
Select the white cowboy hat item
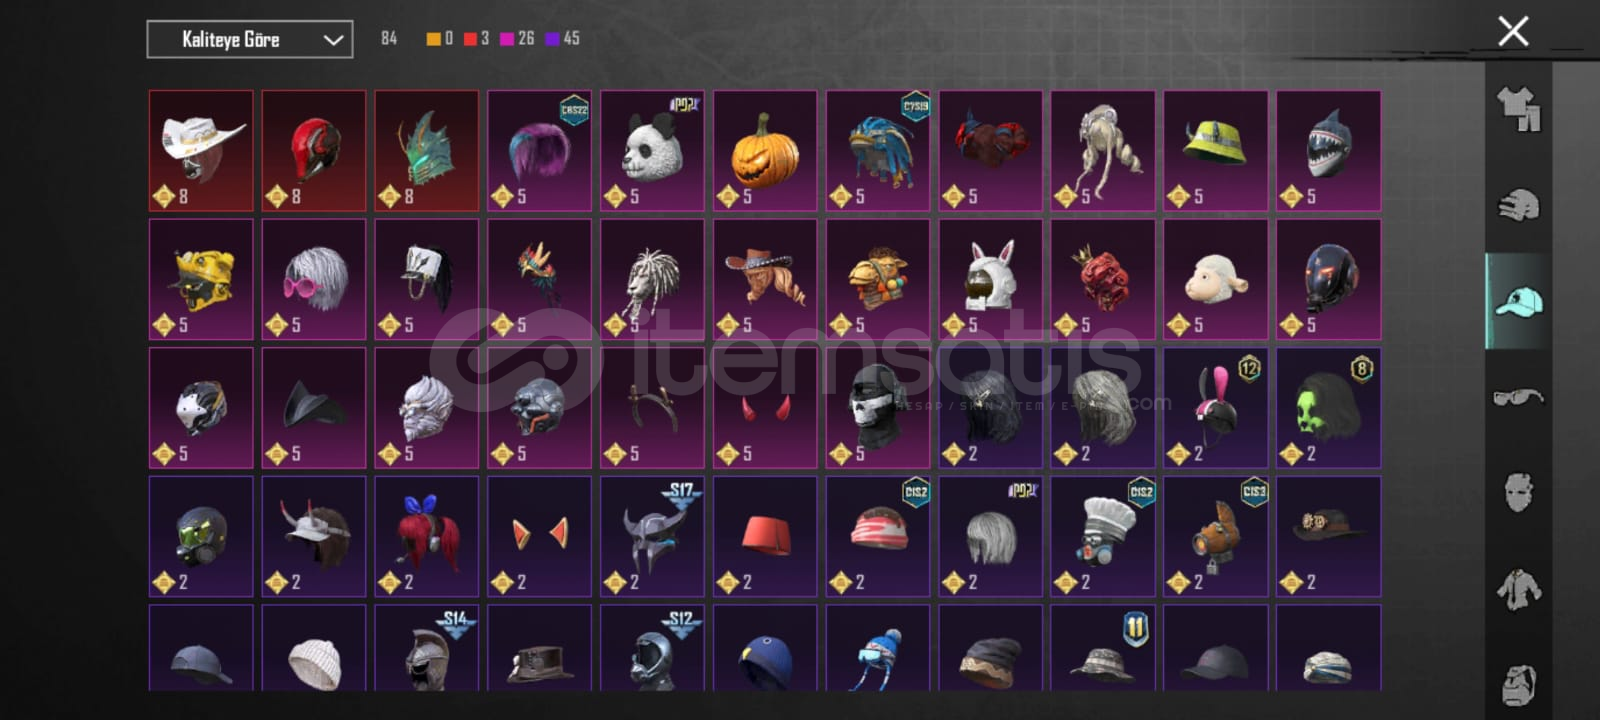pyautogui.click(x=201, y=150)
